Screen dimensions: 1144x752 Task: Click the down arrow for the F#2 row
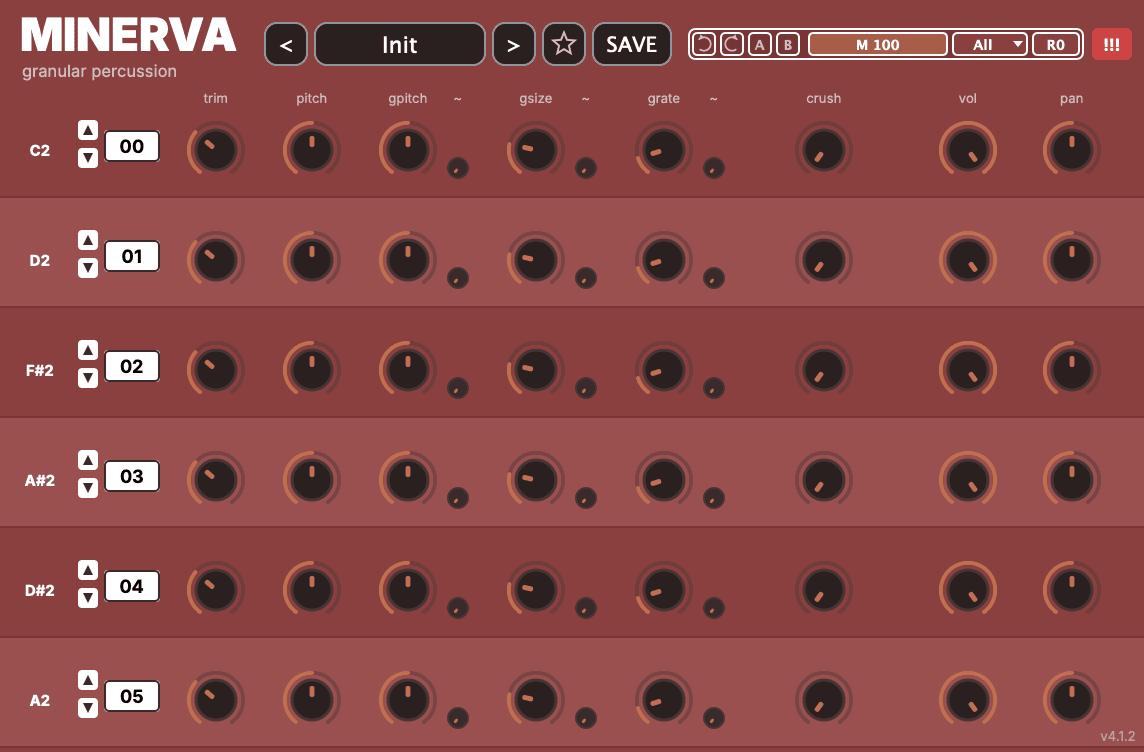coord(88,378)
